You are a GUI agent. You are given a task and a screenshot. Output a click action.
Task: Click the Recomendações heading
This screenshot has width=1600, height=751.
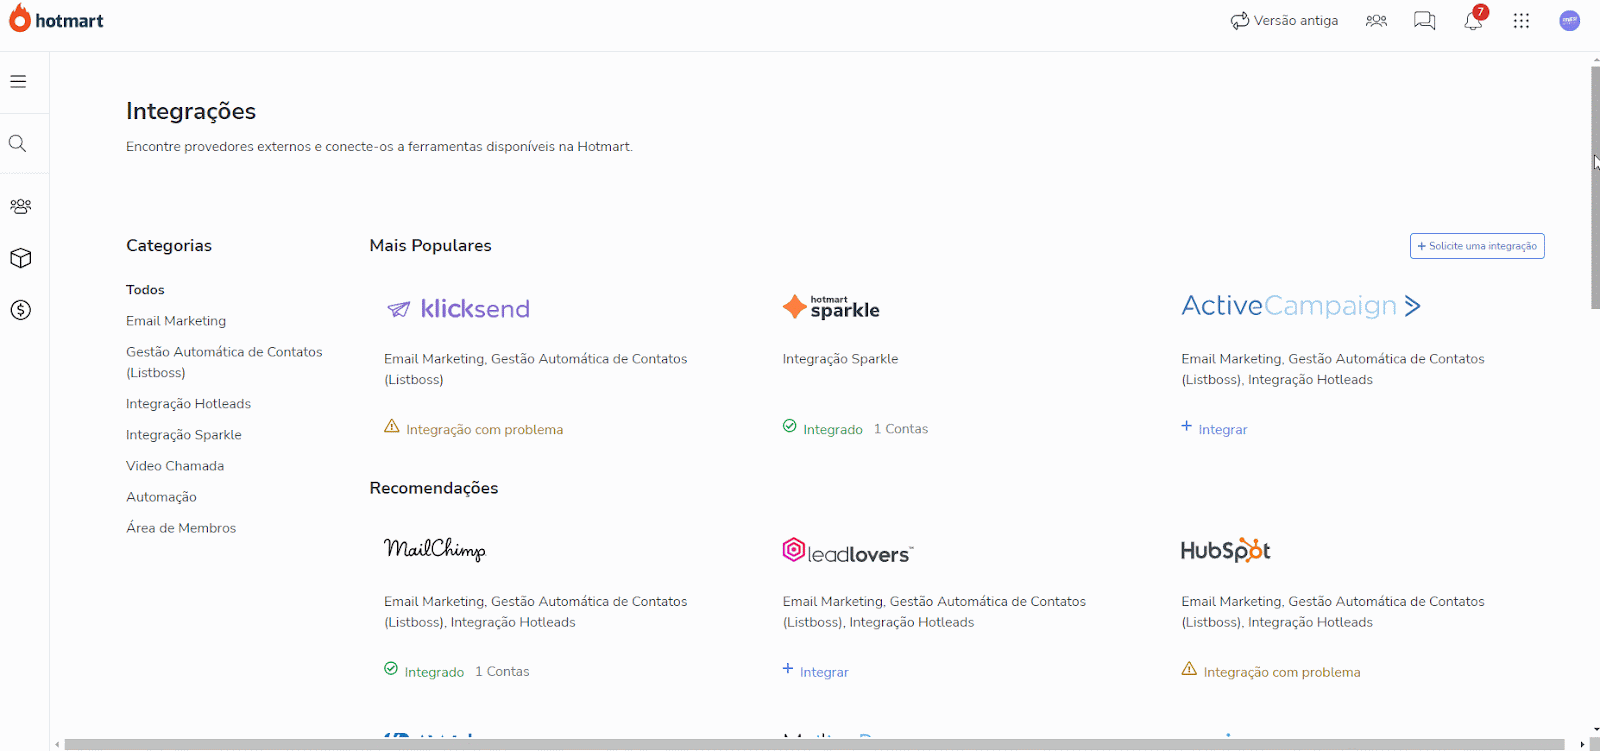[x=434, y=488]
